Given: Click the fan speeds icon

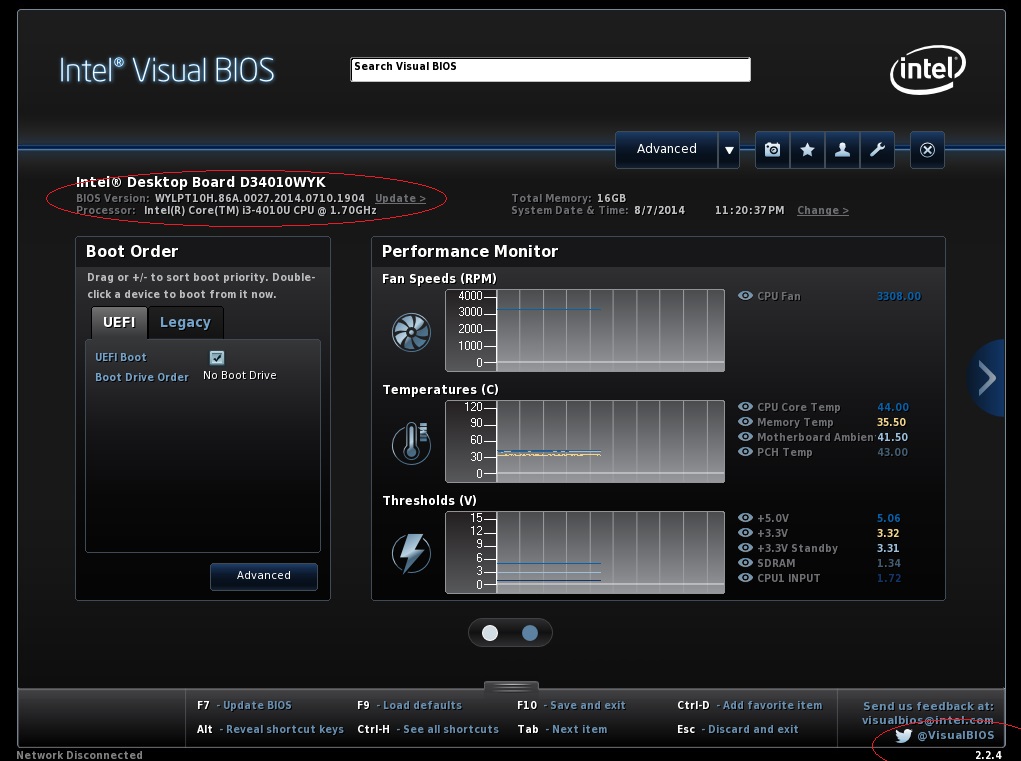Looking at the screenshot, I should point(411,331).
